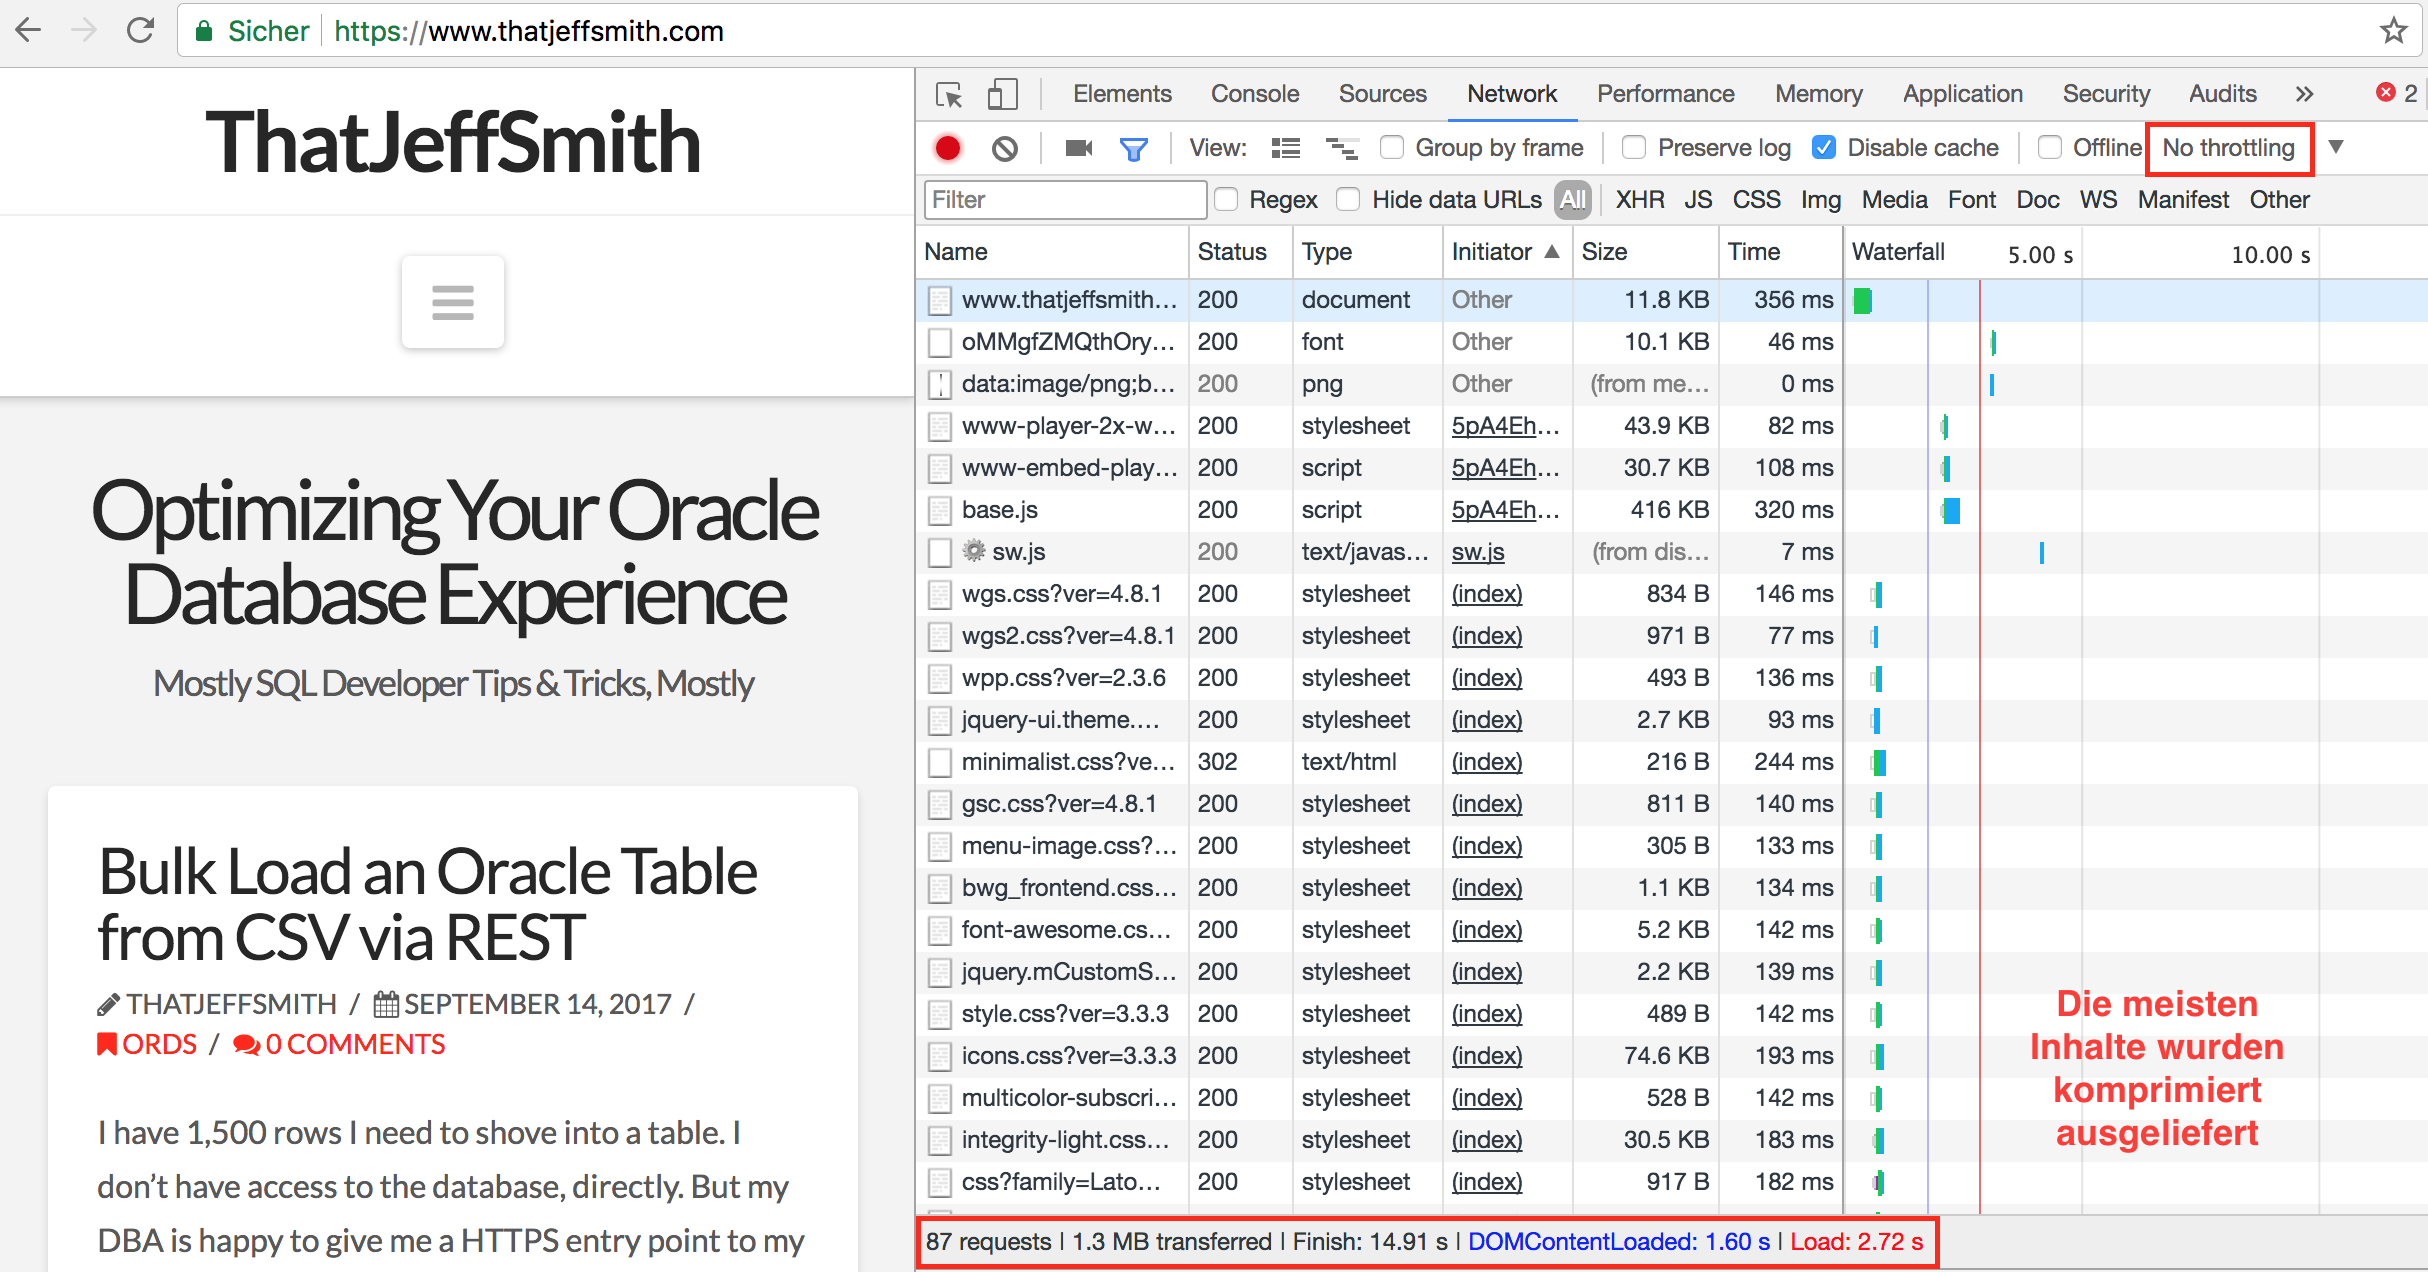Filter requests by Other type
The image size is (2428, 1272).
tap(2280, 200)
